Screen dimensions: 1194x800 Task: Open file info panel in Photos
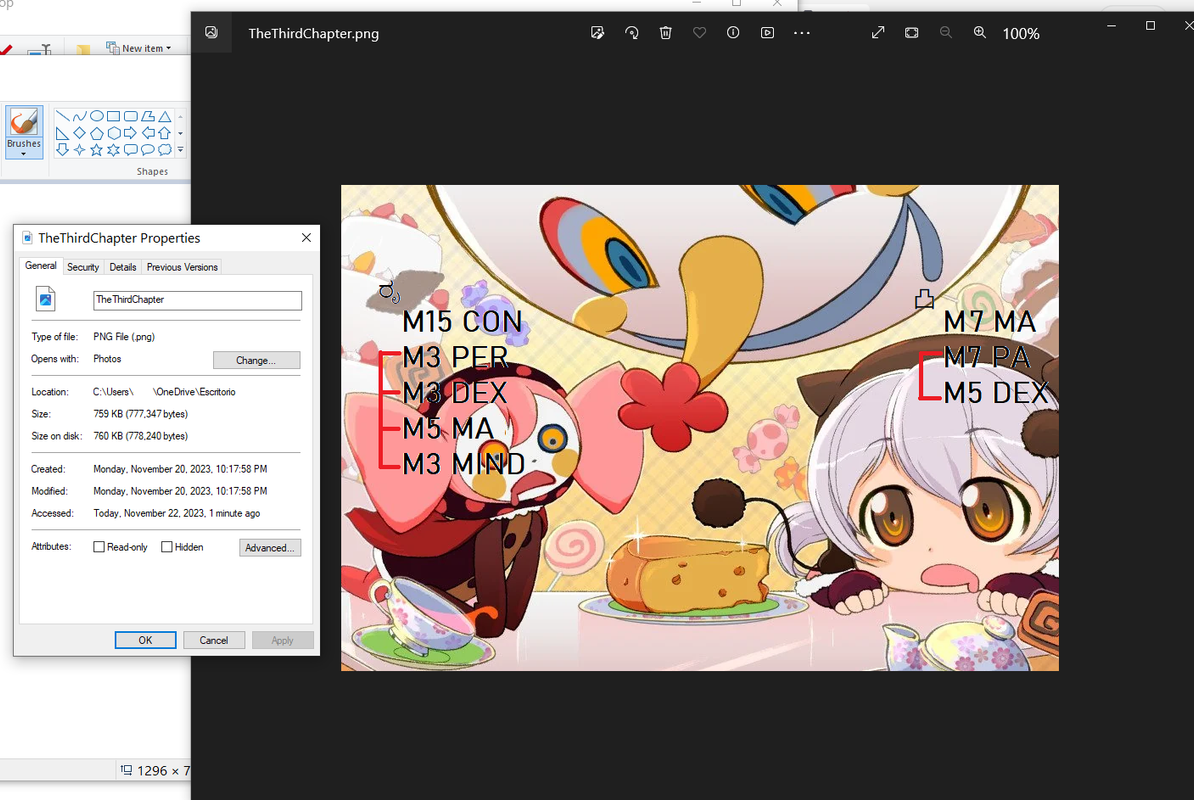[733, 33]
